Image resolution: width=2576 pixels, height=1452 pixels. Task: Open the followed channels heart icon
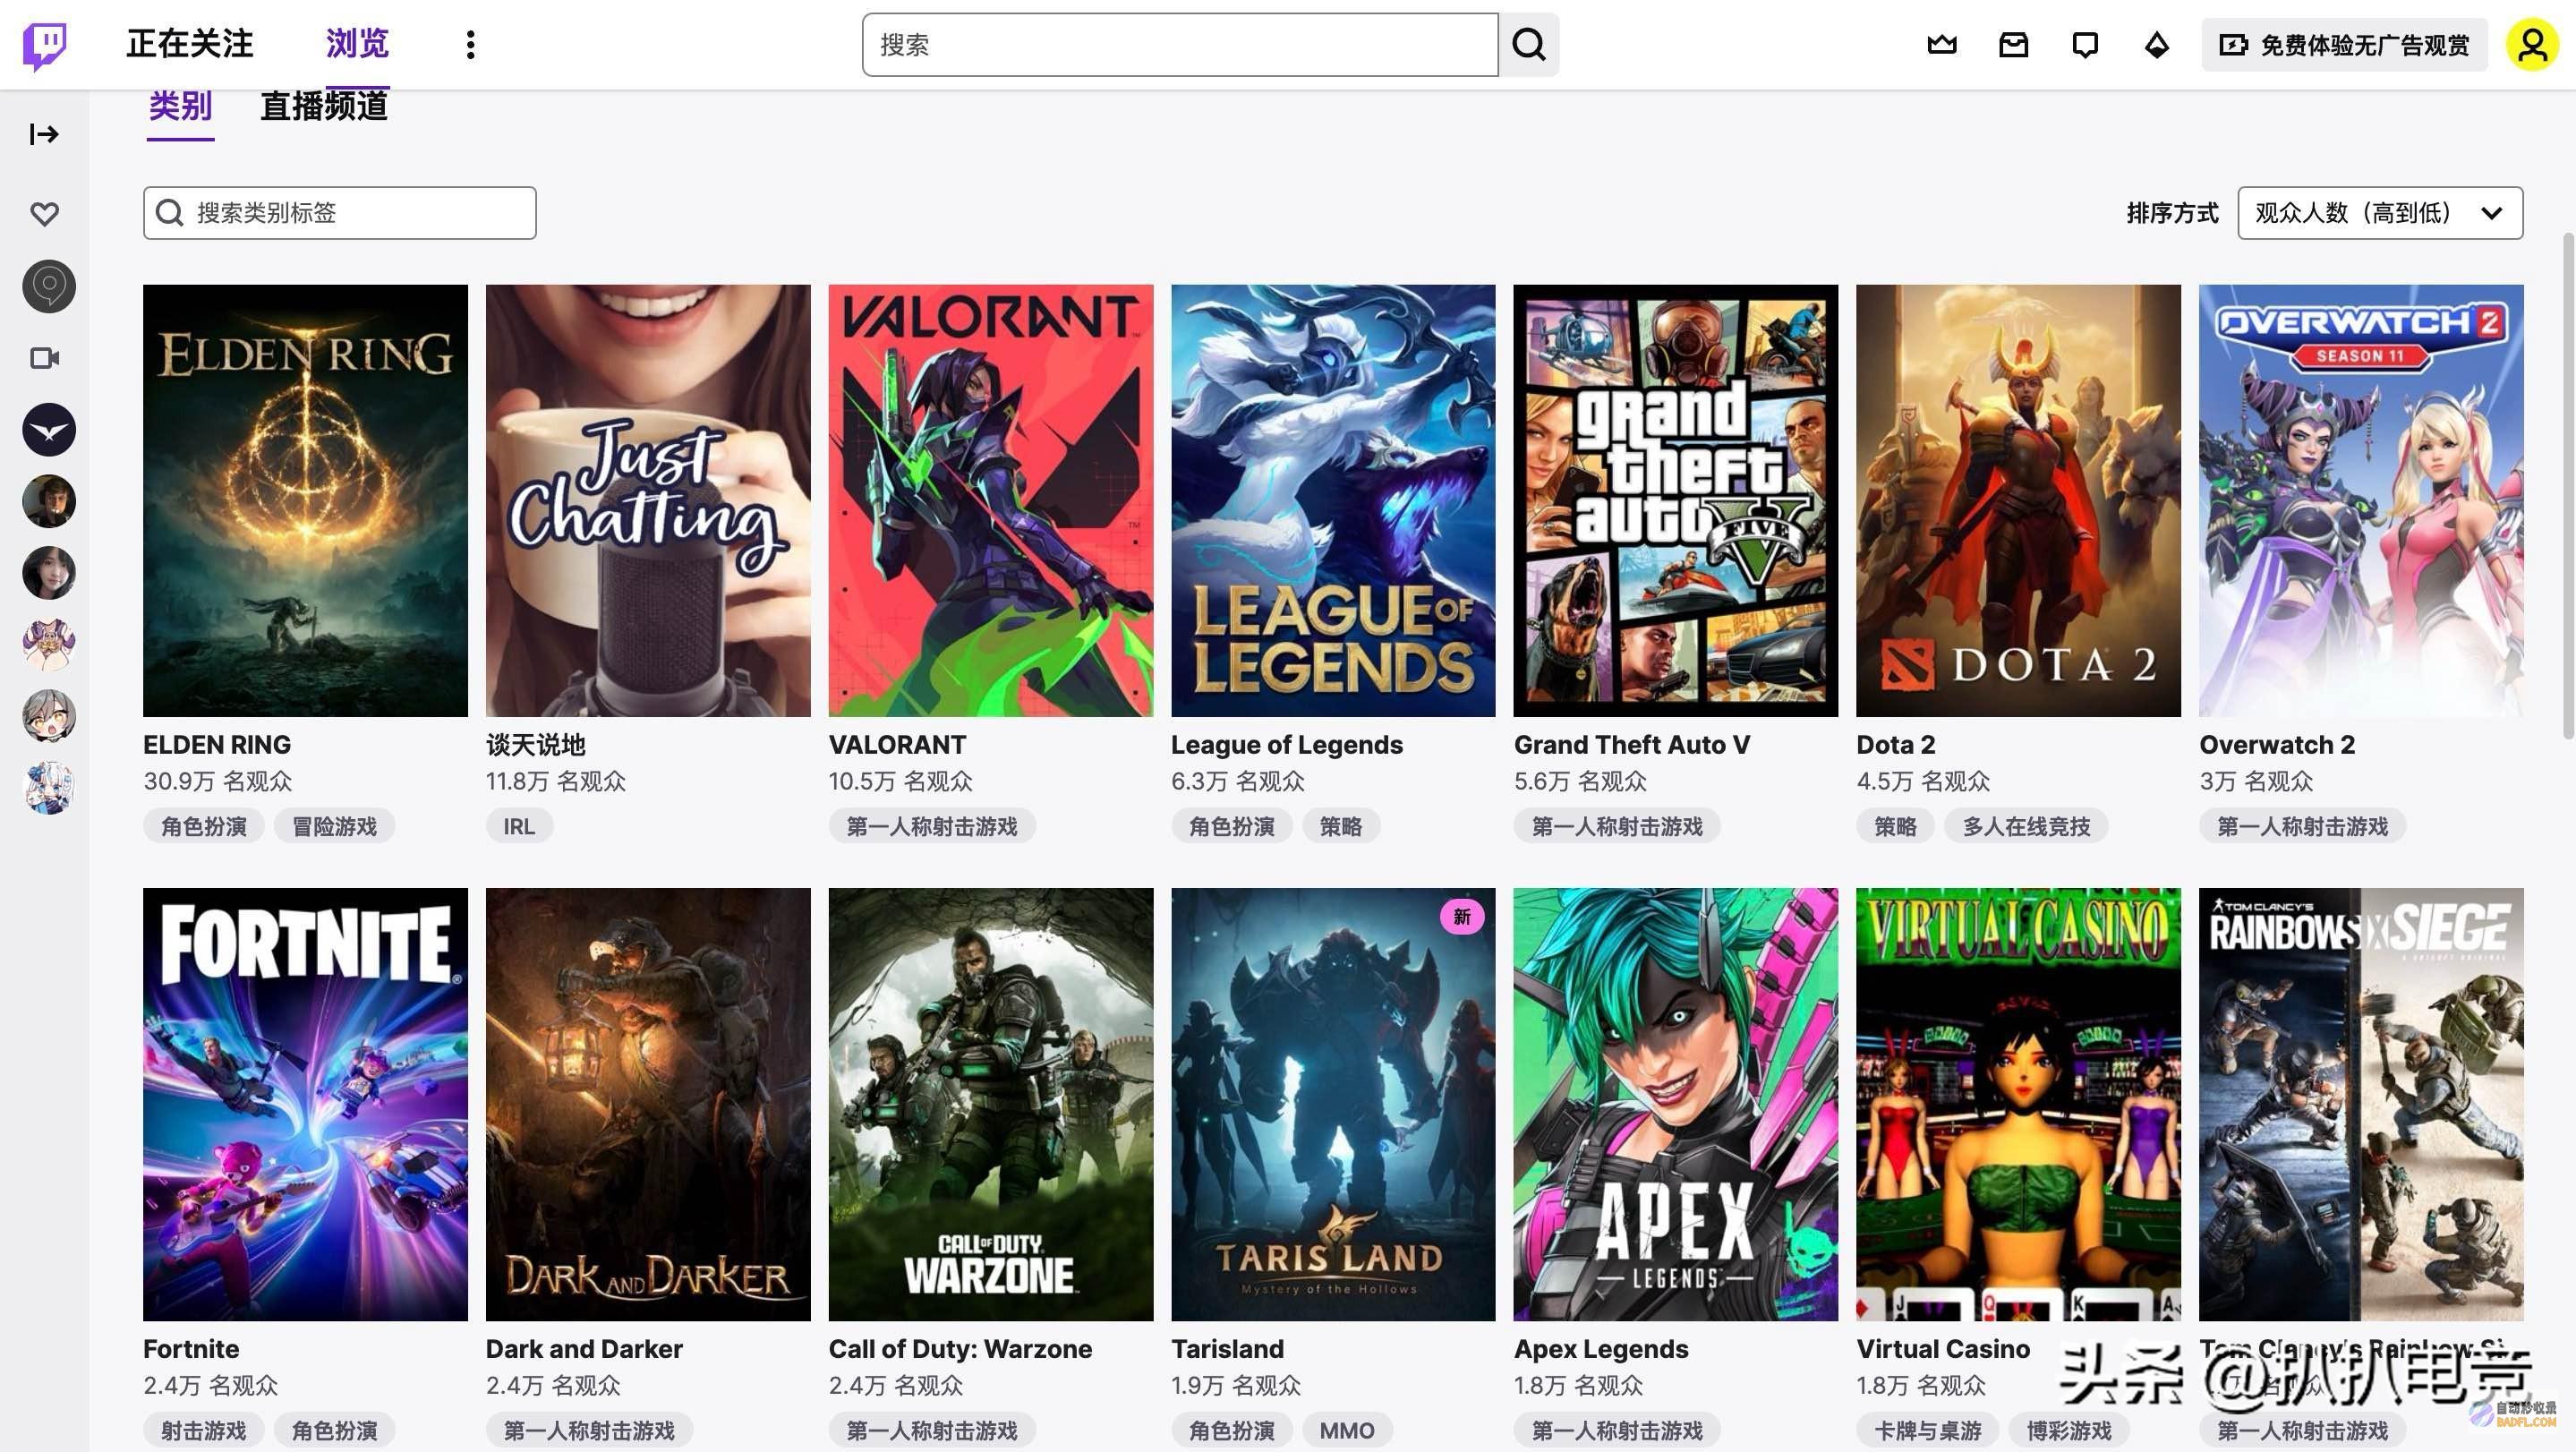pos(45,213)
